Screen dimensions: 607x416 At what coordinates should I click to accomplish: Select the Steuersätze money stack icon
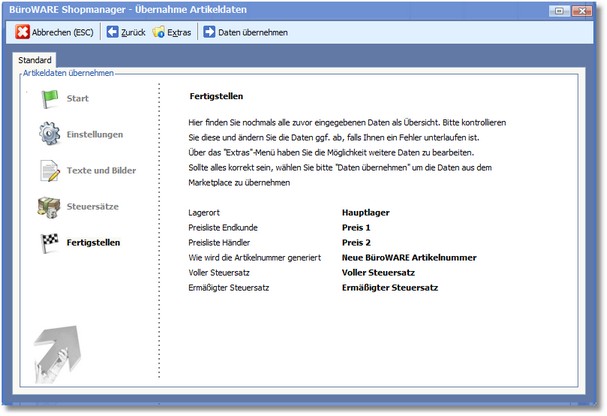(49, 206)
